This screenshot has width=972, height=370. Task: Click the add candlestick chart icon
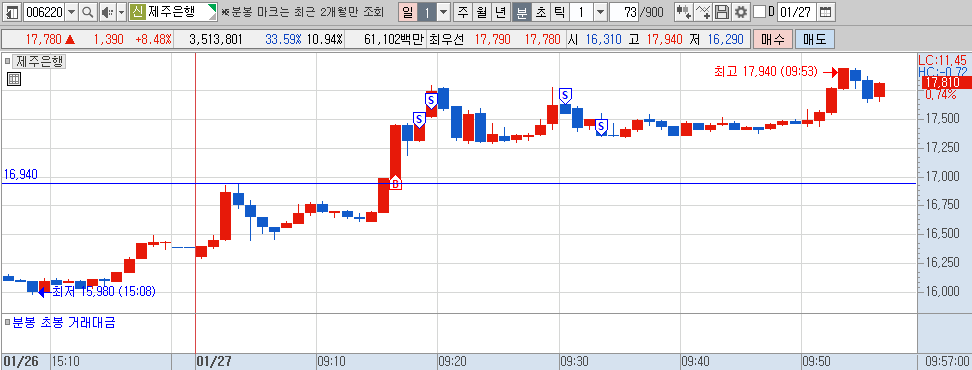(x=684, y=11)
